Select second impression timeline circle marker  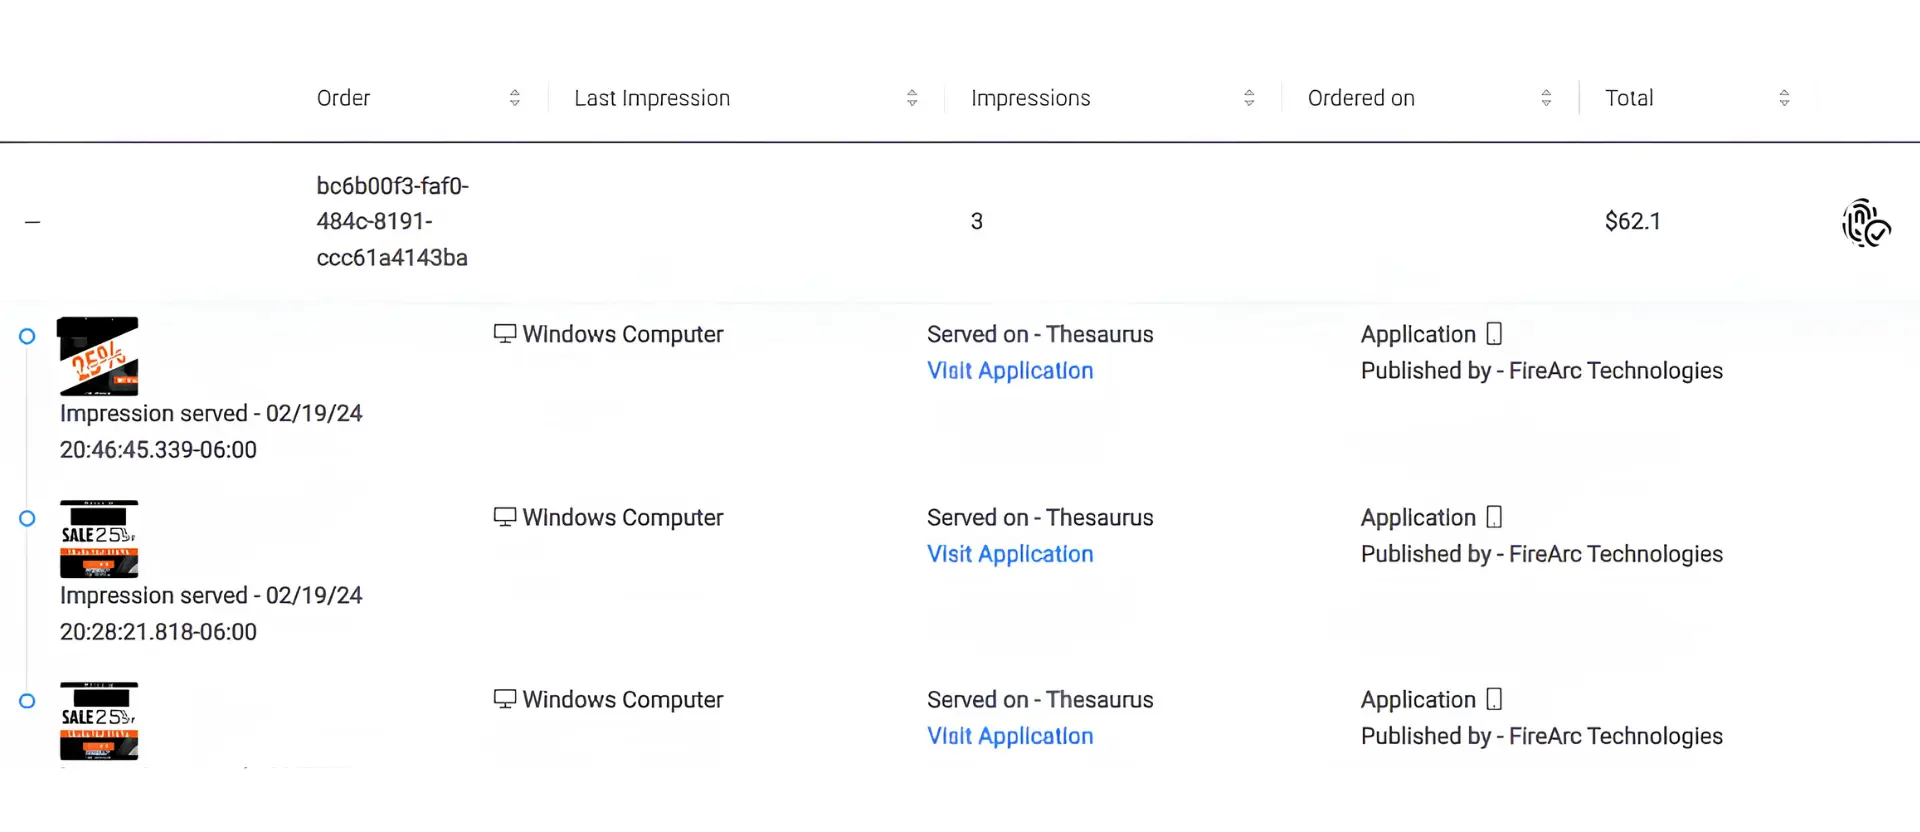point(27,518)
